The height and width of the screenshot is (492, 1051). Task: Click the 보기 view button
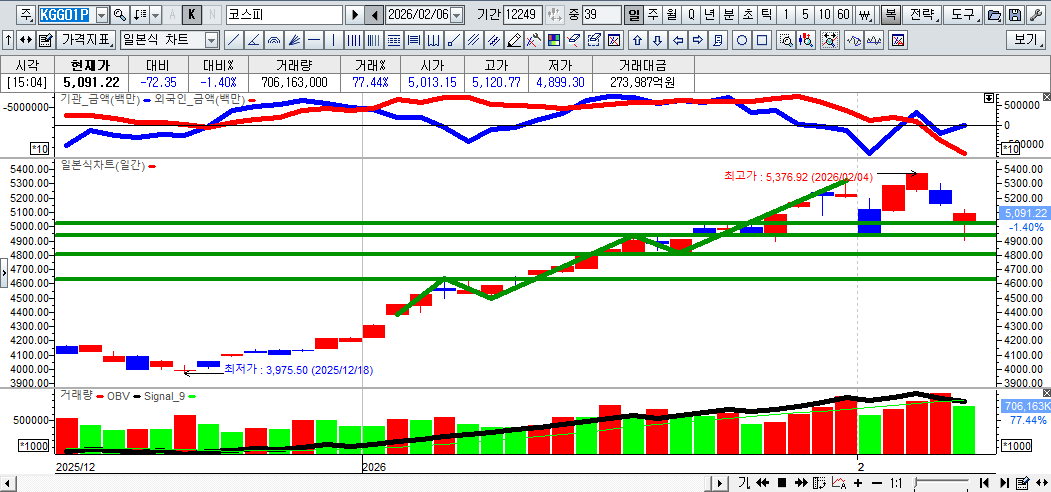tap(1026, 40)
